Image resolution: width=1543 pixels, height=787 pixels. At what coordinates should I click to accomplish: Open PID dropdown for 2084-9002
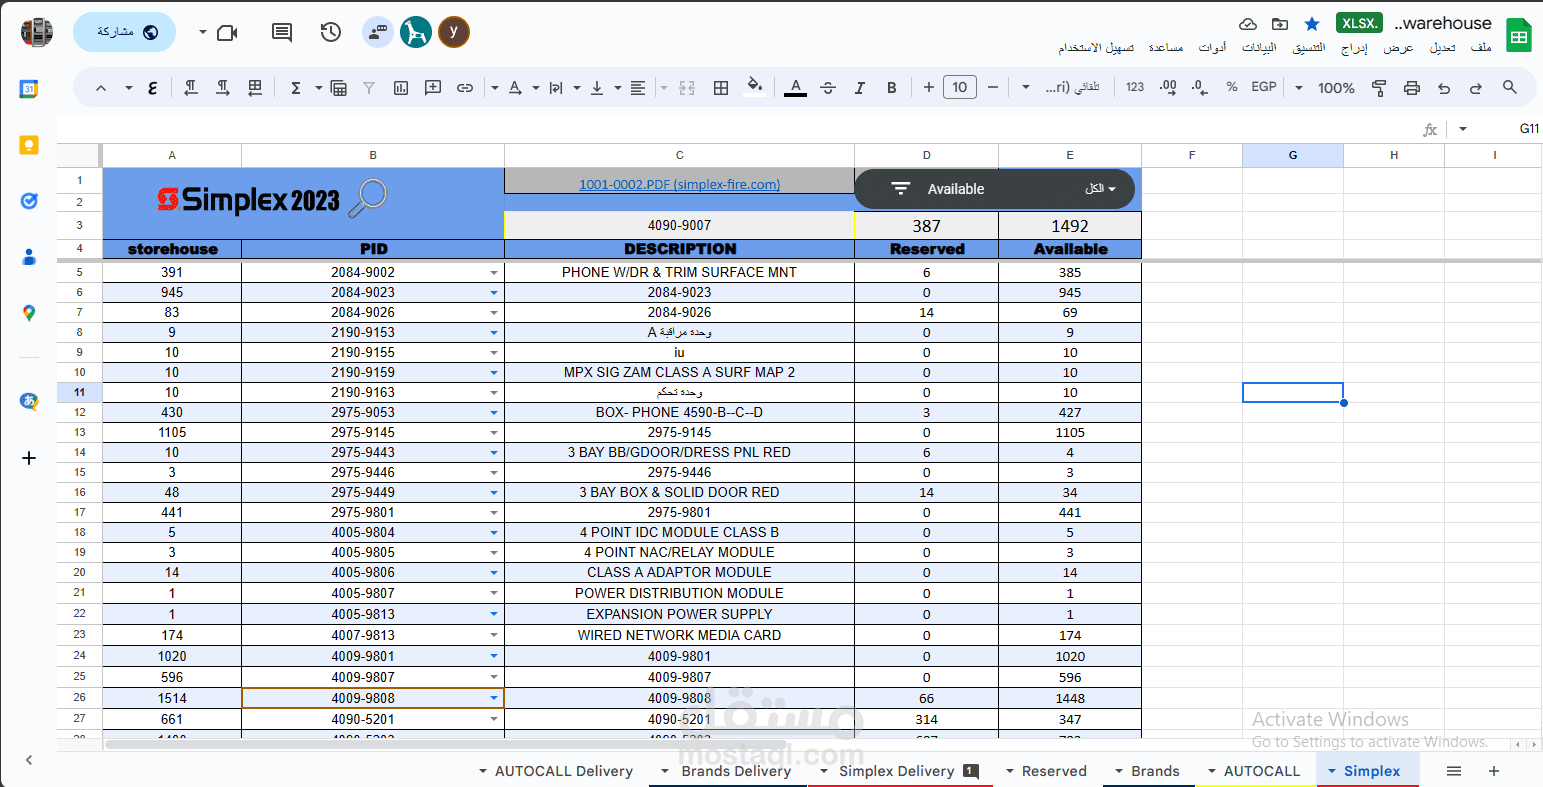(x=494, y=272)
